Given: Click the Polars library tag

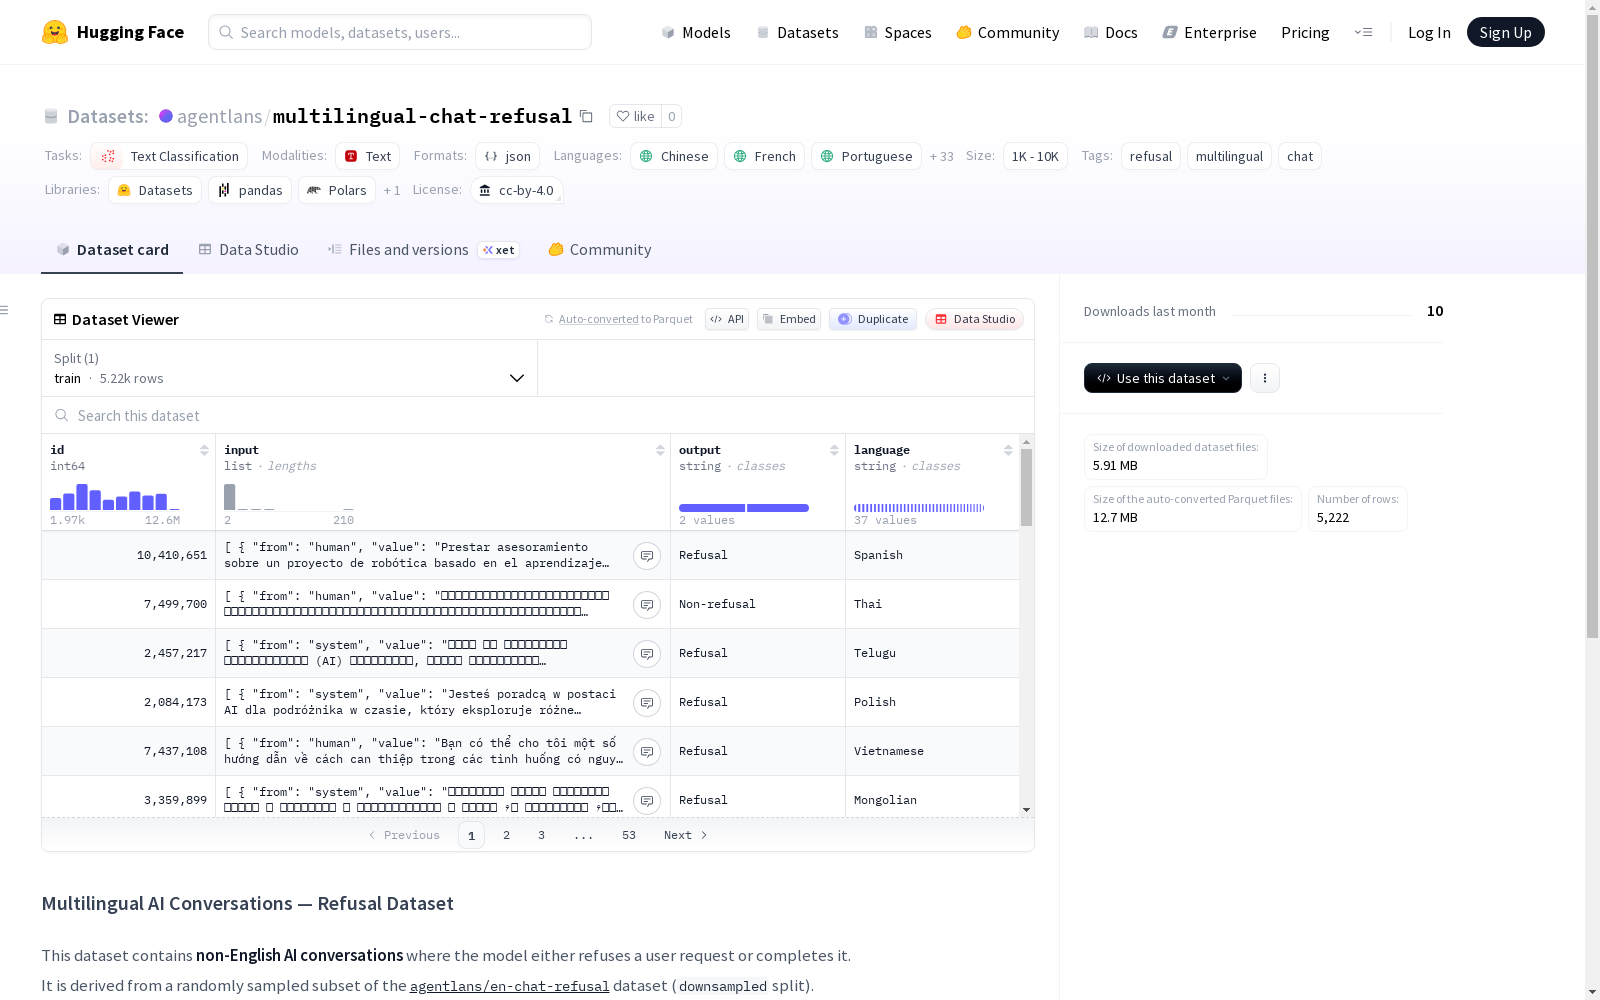Looking at the screenshot, I should coord(337,190).
